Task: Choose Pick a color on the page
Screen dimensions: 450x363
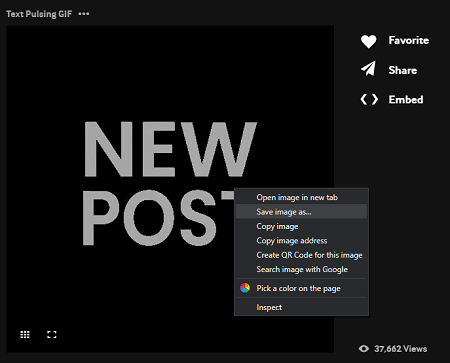Action: 302,288
